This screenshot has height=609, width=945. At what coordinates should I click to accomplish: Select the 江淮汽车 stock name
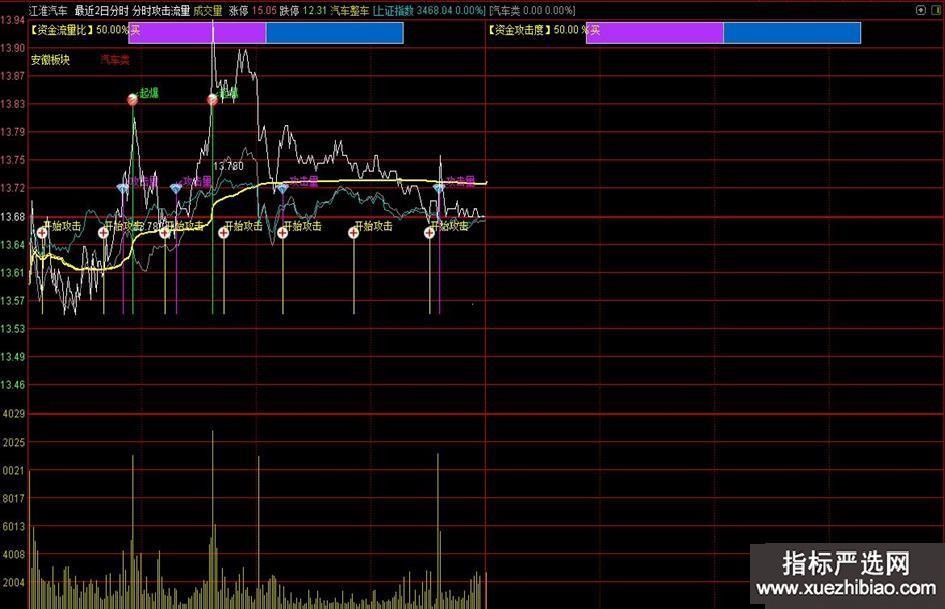click(x=49, y=10)
